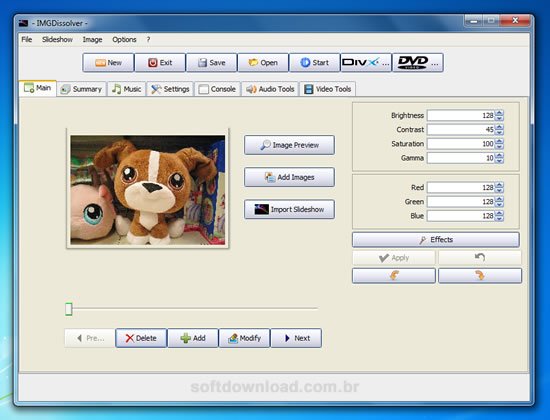
Task: Switch to the Music tab
Action: click(x=127, y=89)
